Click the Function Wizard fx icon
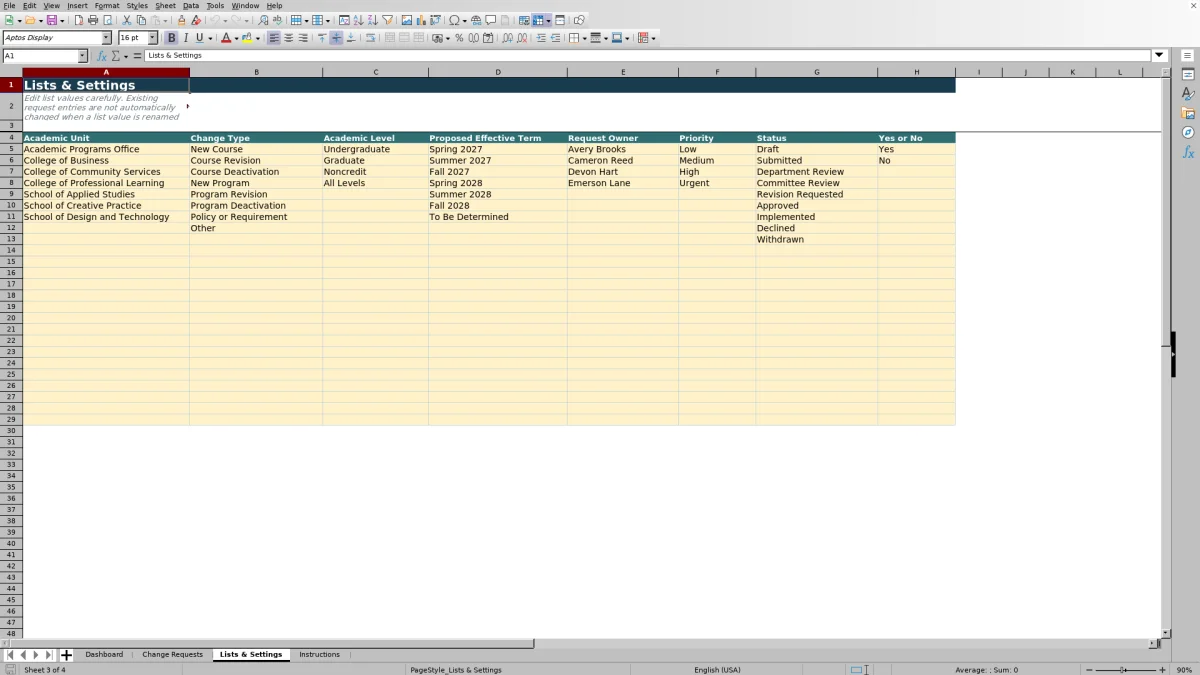Viewport: 1200px width, 675px height. point(101,56)
